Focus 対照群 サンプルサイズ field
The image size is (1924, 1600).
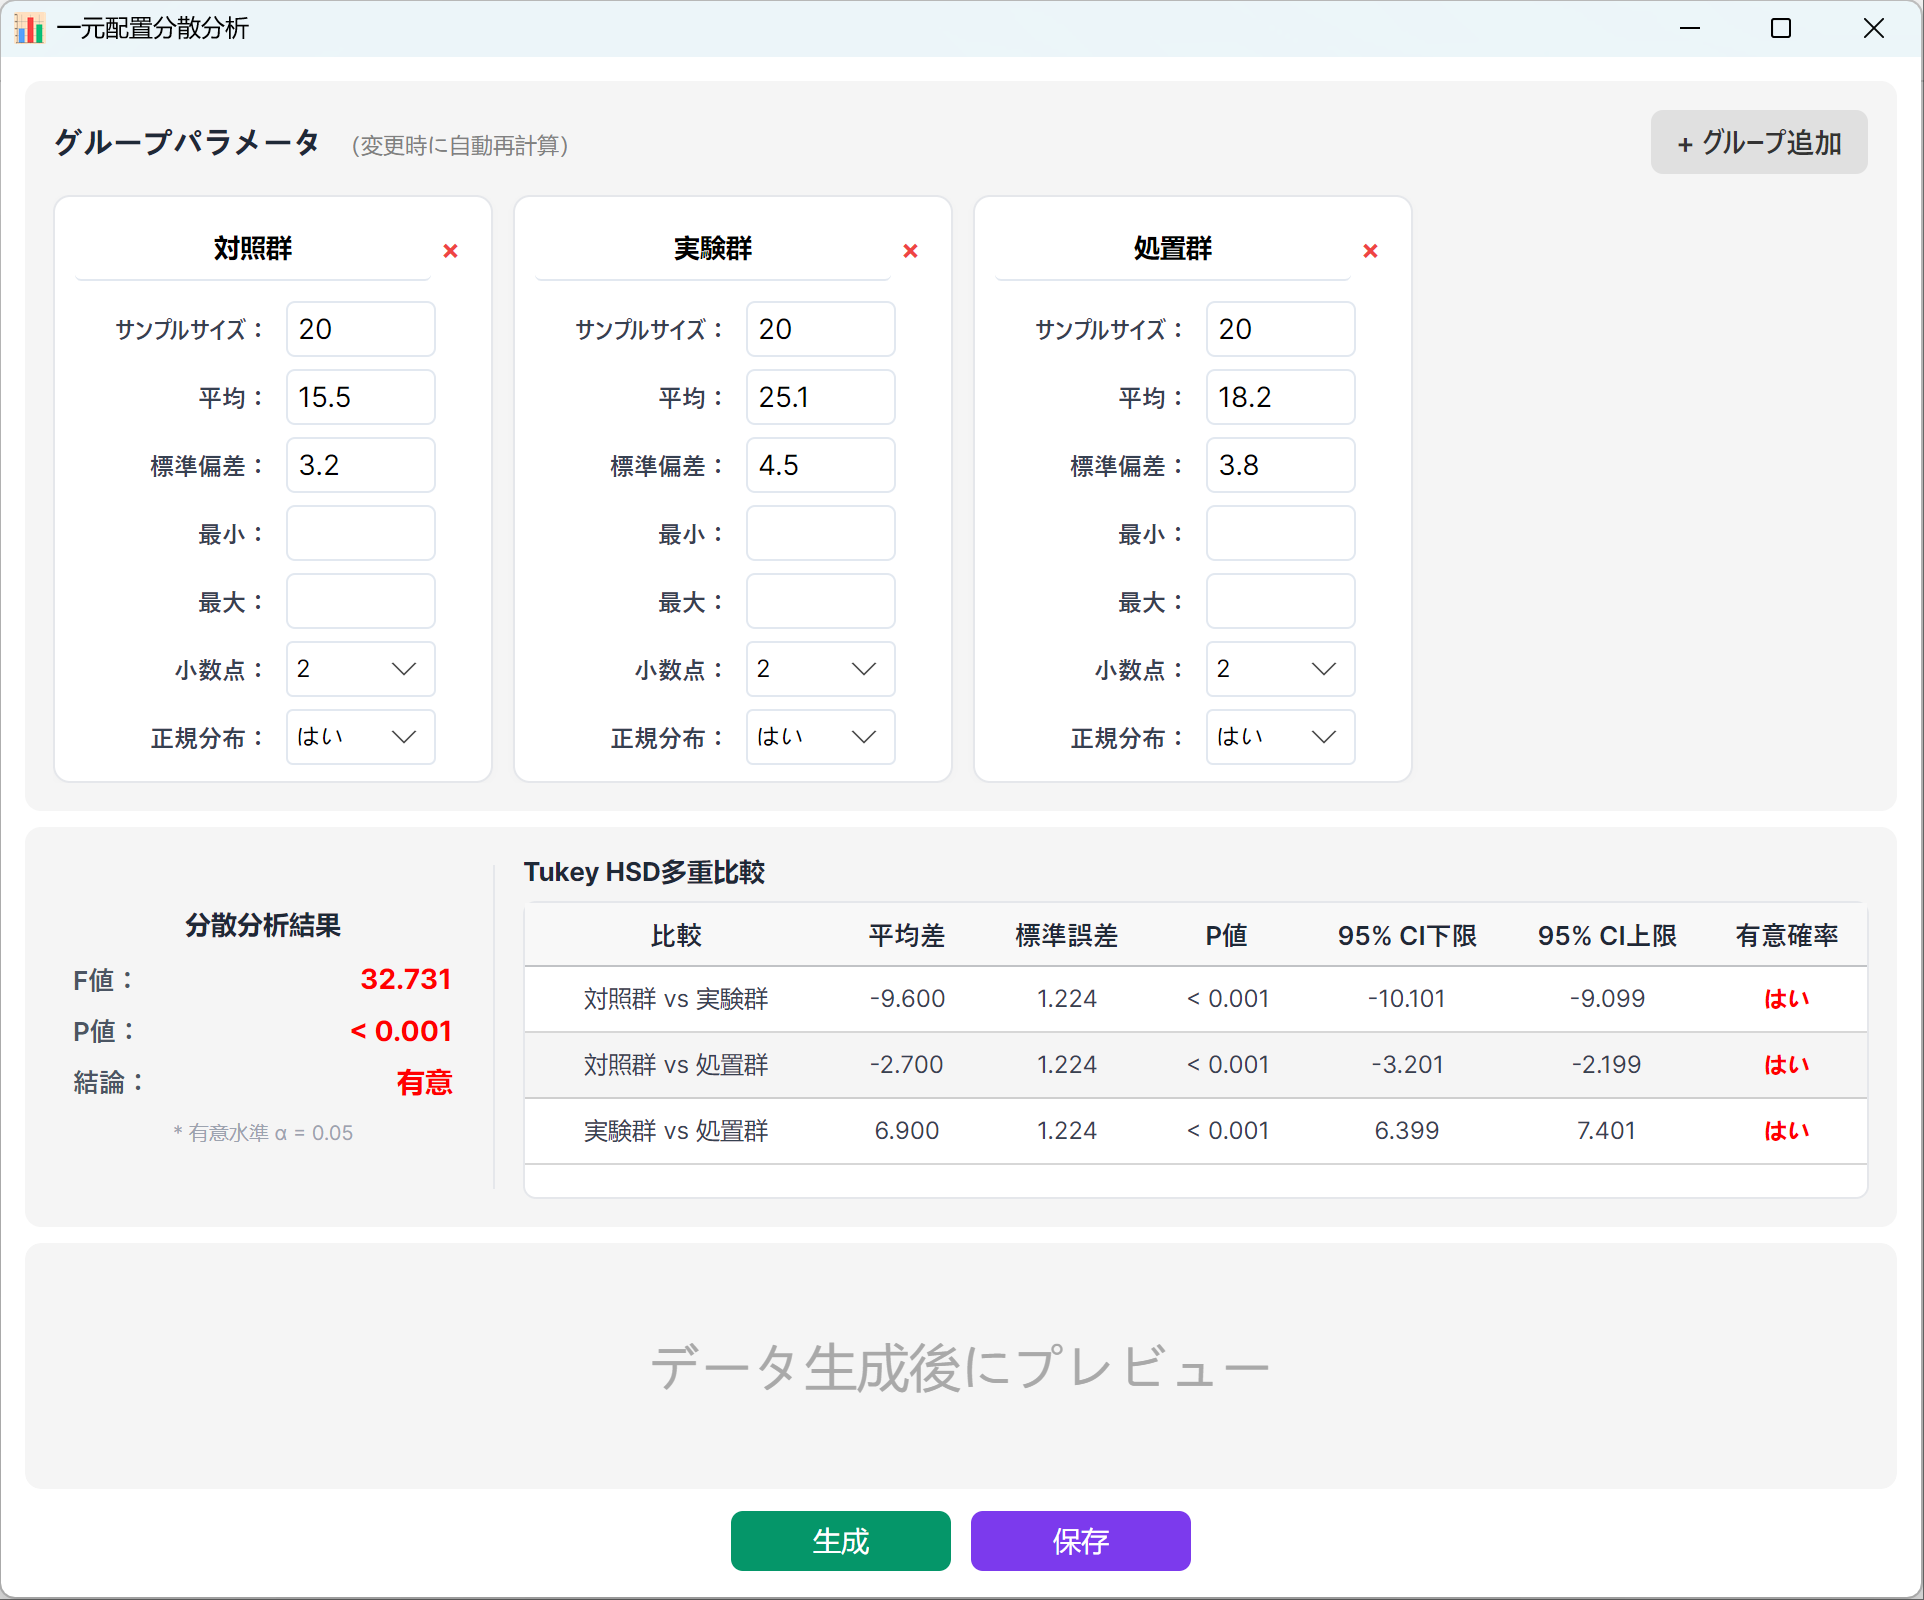click(x=361, y=329)
